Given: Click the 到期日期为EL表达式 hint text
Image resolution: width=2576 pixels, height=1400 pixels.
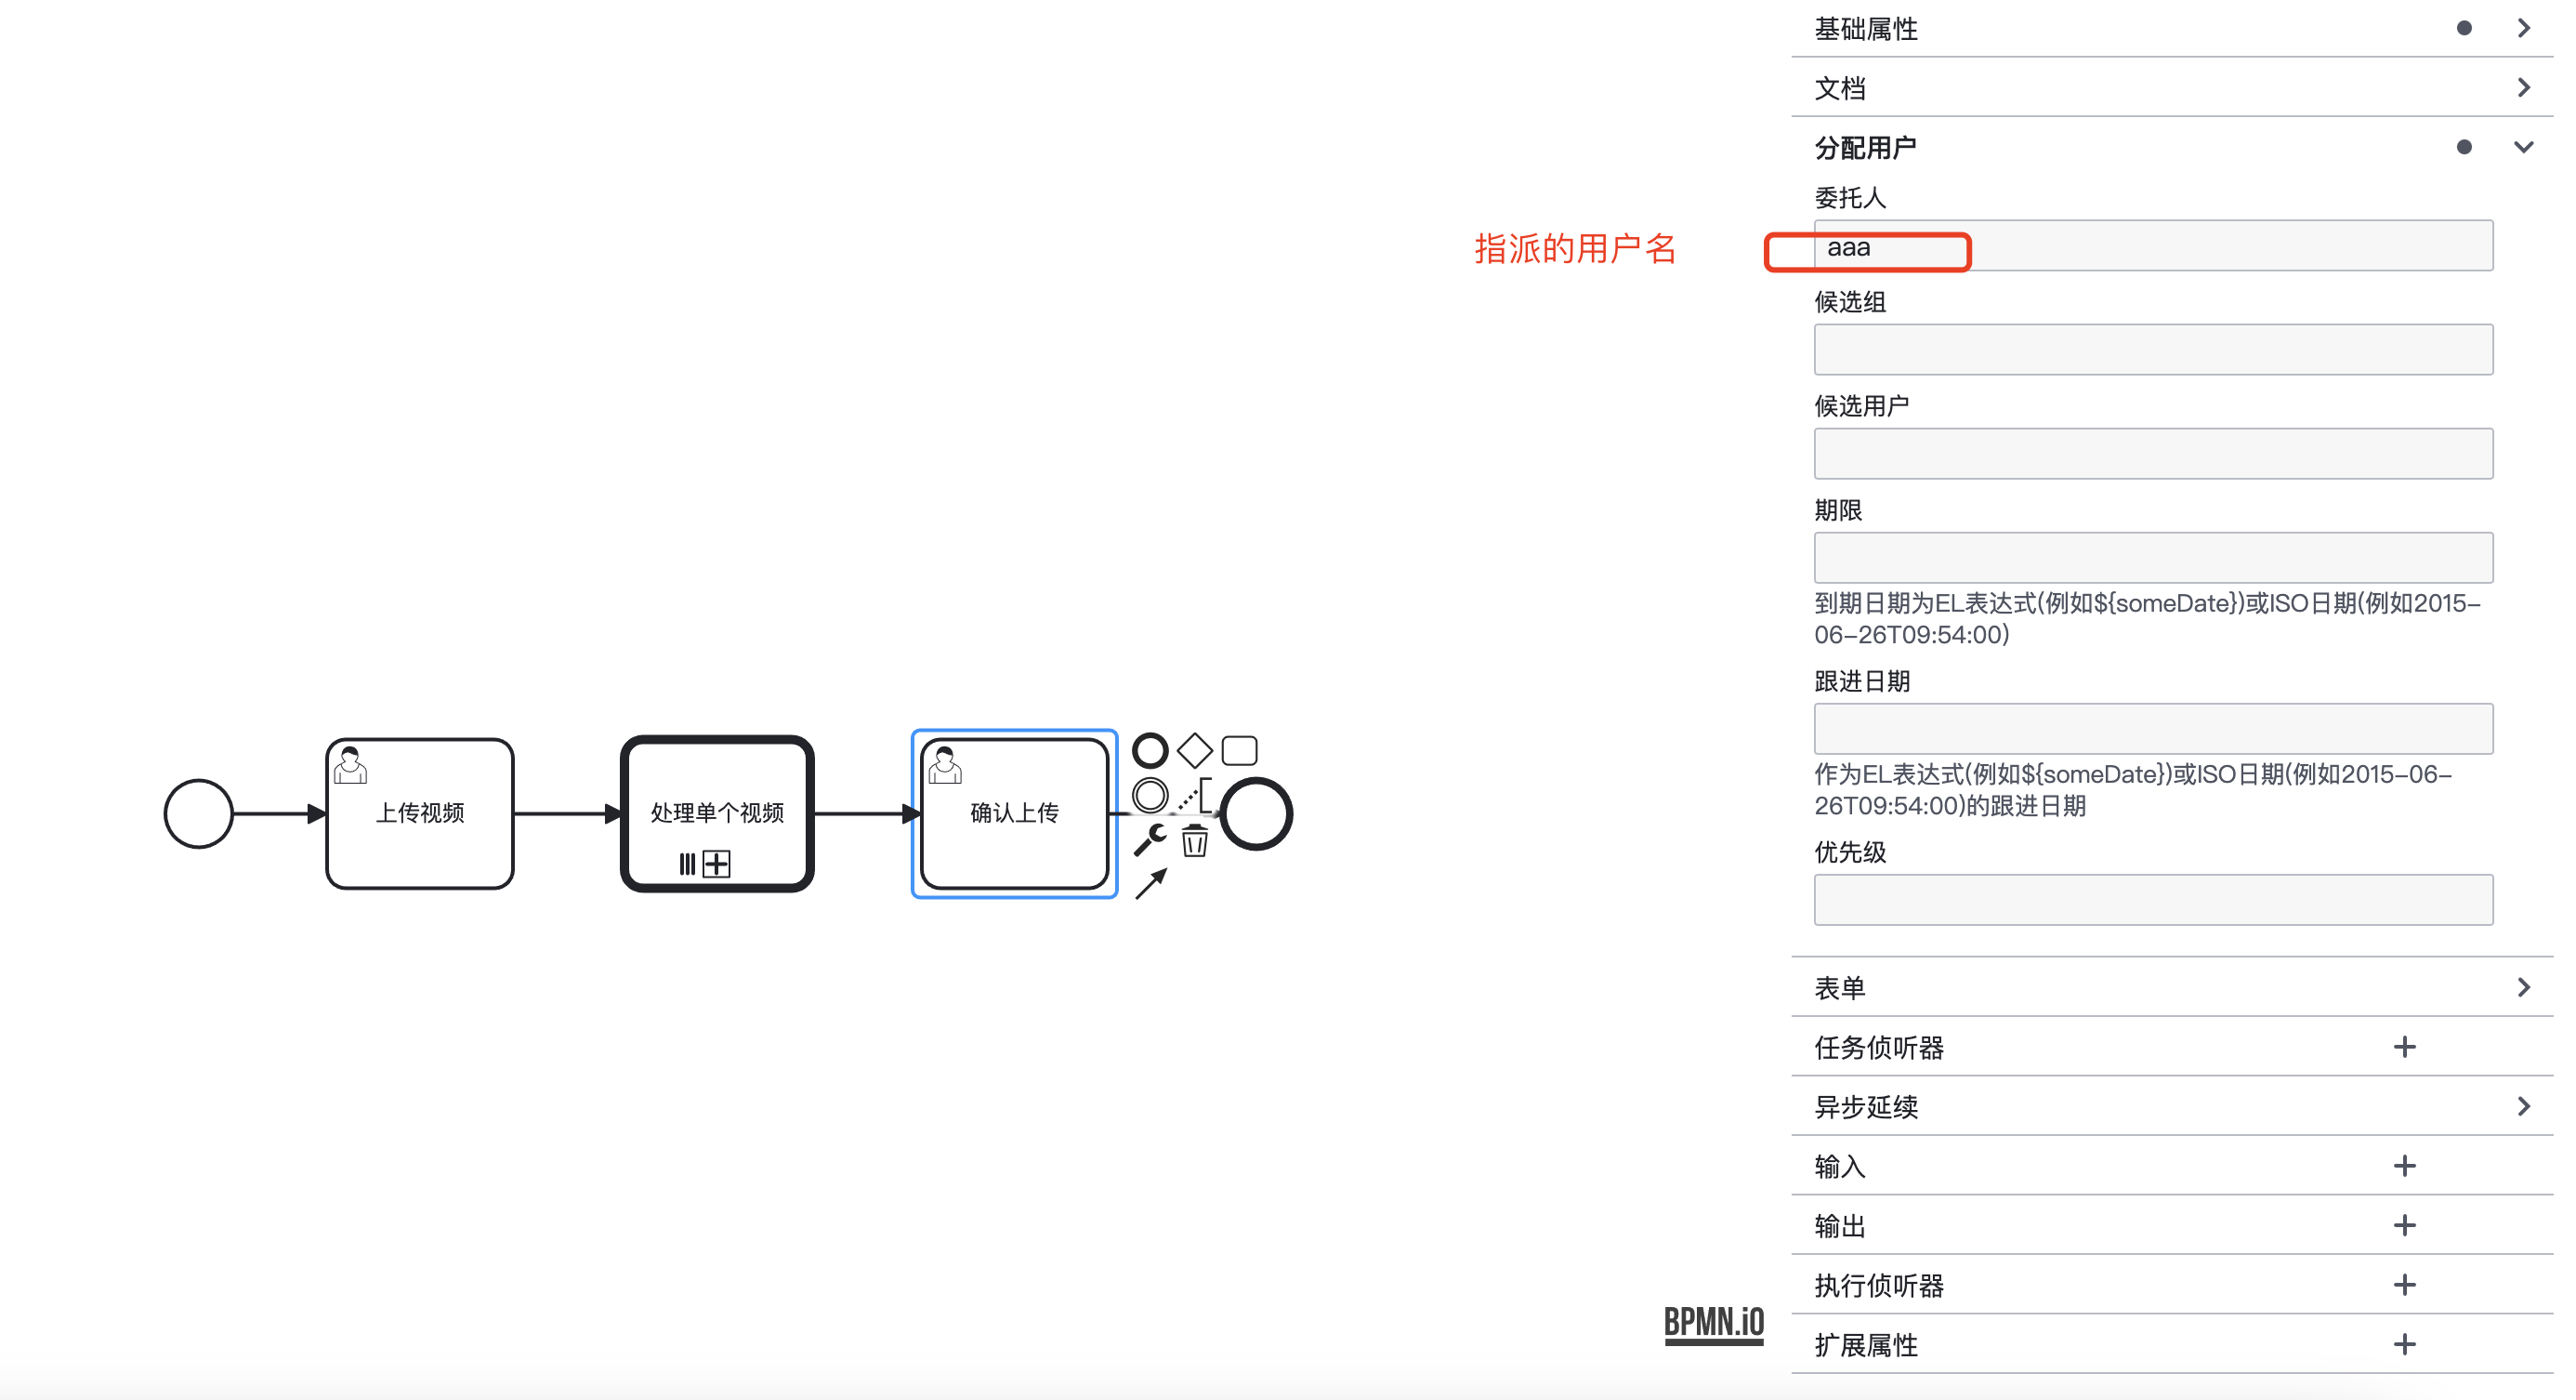Looking at the screenshot, I should pyautogui.click(x=2147, y=619).
